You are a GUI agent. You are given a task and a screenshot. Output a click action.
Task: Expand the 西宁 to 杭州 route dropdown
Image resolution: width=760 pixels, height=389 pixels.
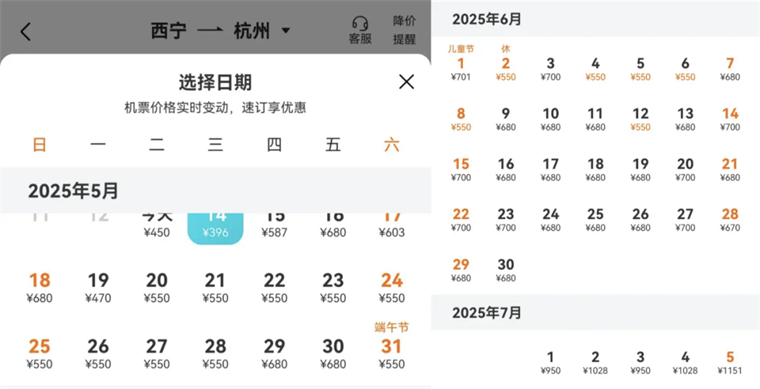pos(286,31)
